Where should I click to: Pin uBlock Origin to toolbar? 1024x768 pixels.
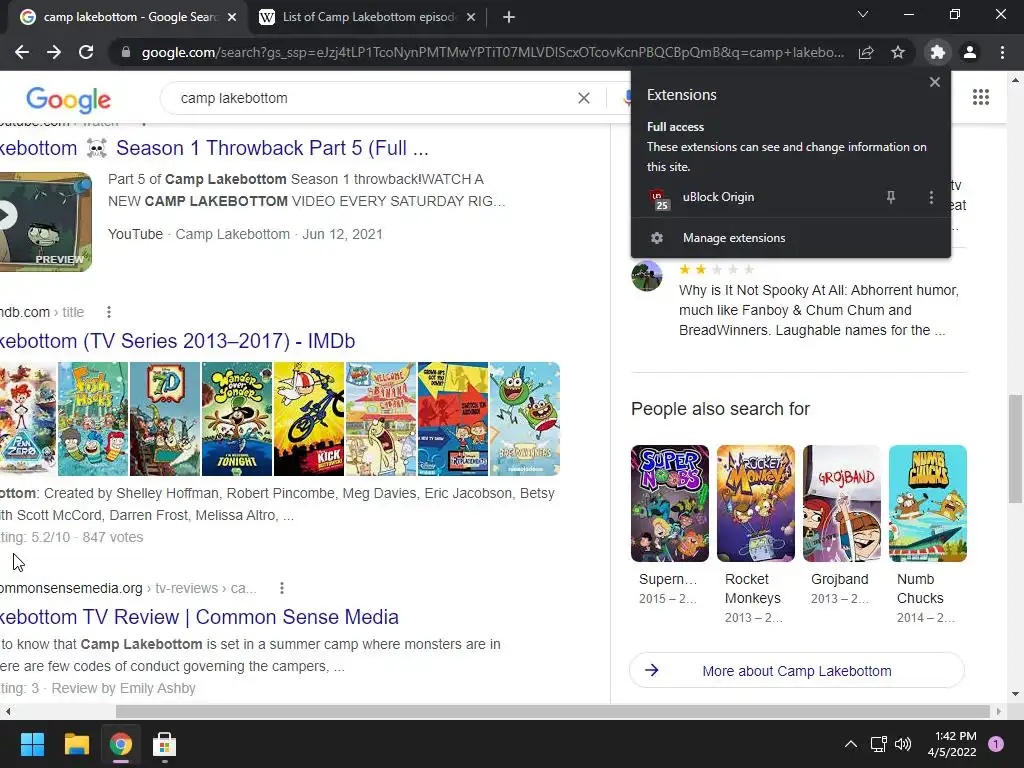(x=890, y=197)
